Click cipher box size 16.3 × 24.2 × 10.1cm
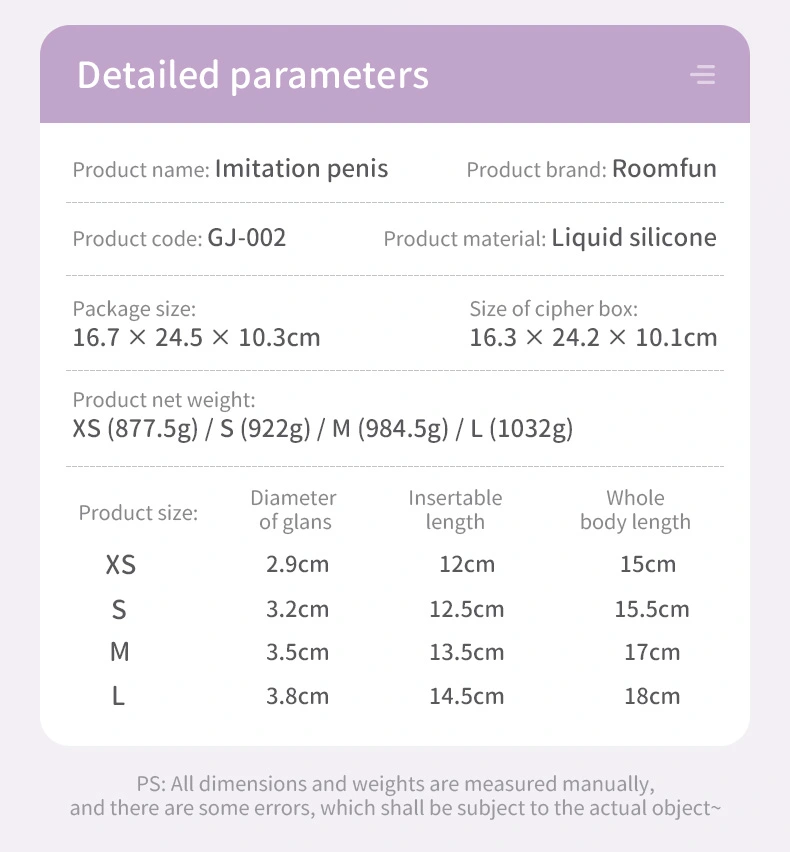 593,337
